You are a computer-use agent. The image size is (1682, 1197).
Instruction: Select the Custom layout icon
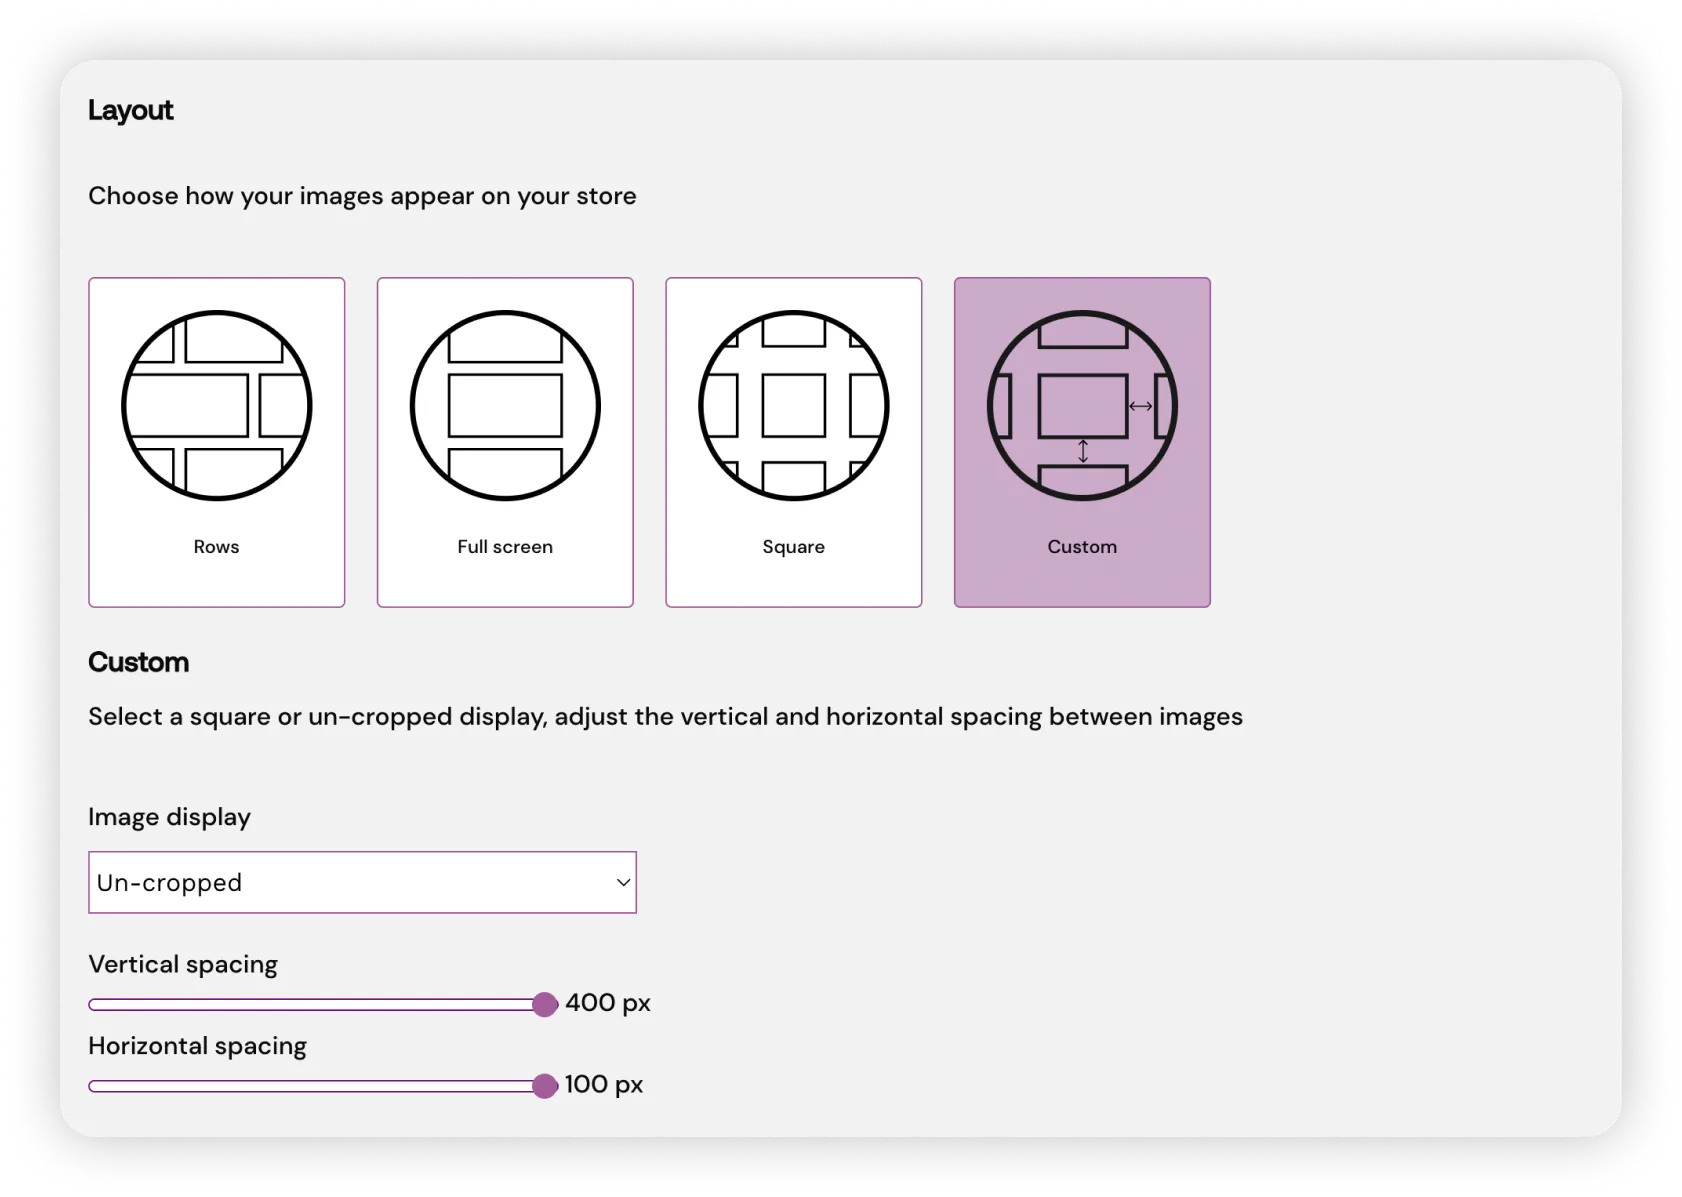point(1082,405)
